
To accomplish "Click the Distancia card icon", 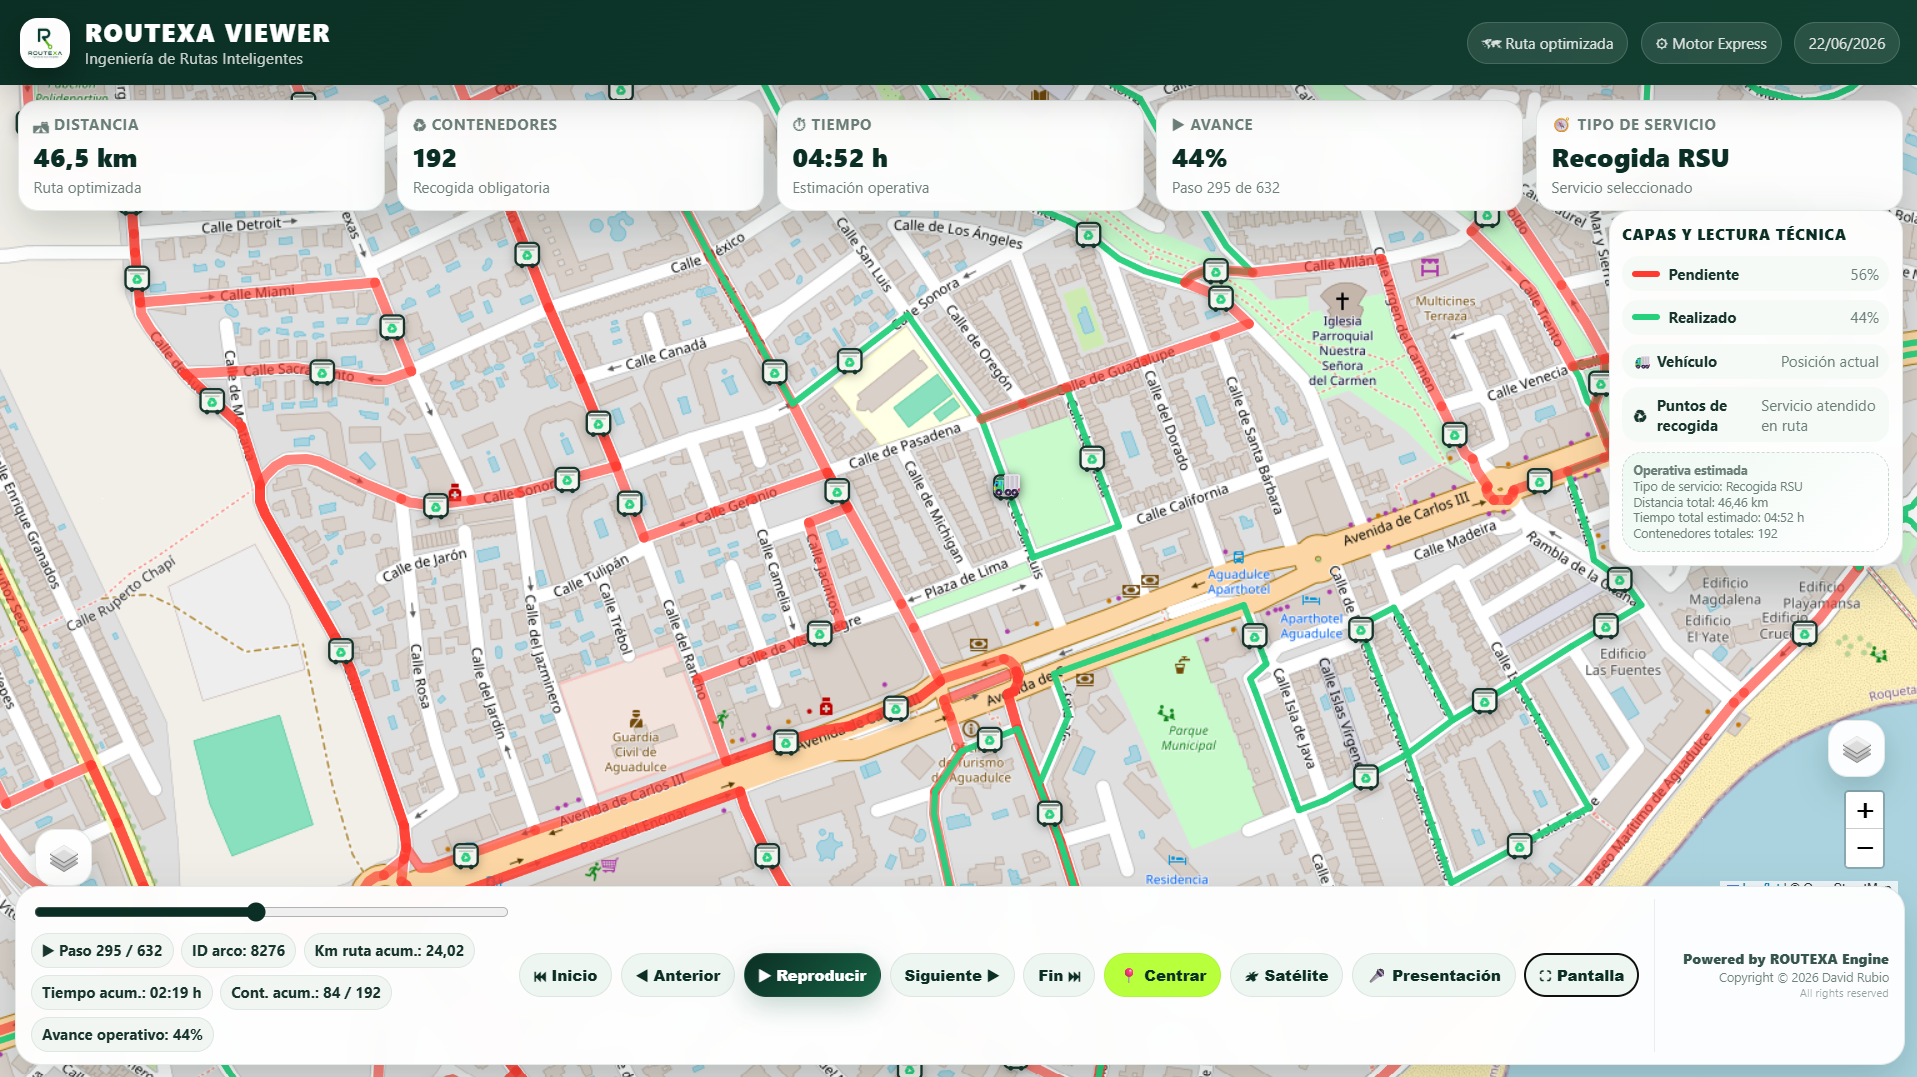I will [41, 126].
